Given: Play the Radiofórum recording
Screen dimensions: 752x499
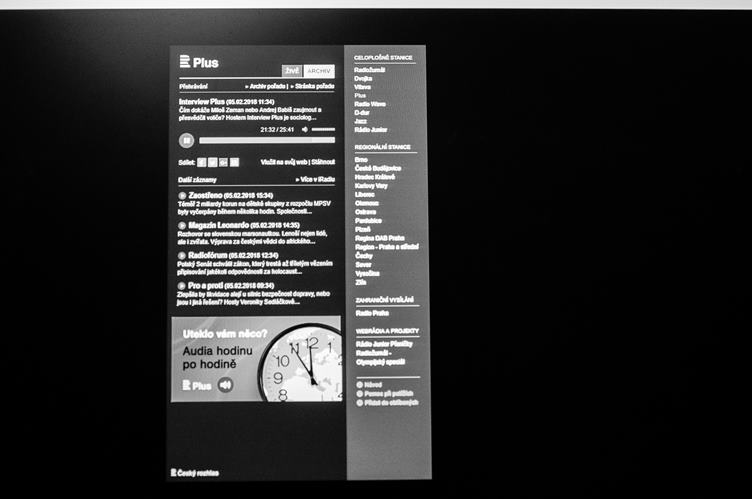Looking at the screenshot, I should point(182,256).
